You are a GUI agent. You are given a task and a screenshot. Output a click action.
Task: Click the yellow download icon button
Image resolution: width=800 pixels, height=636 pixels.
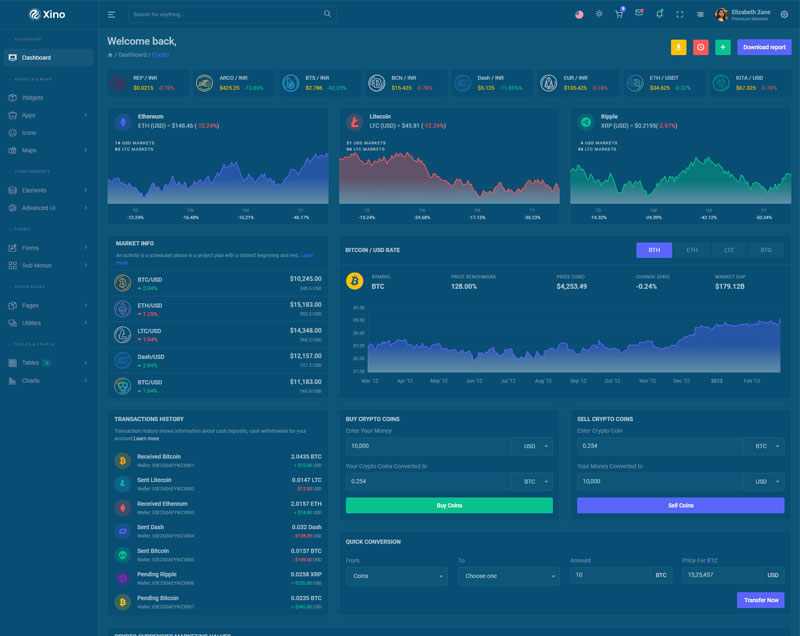[679, 47]
